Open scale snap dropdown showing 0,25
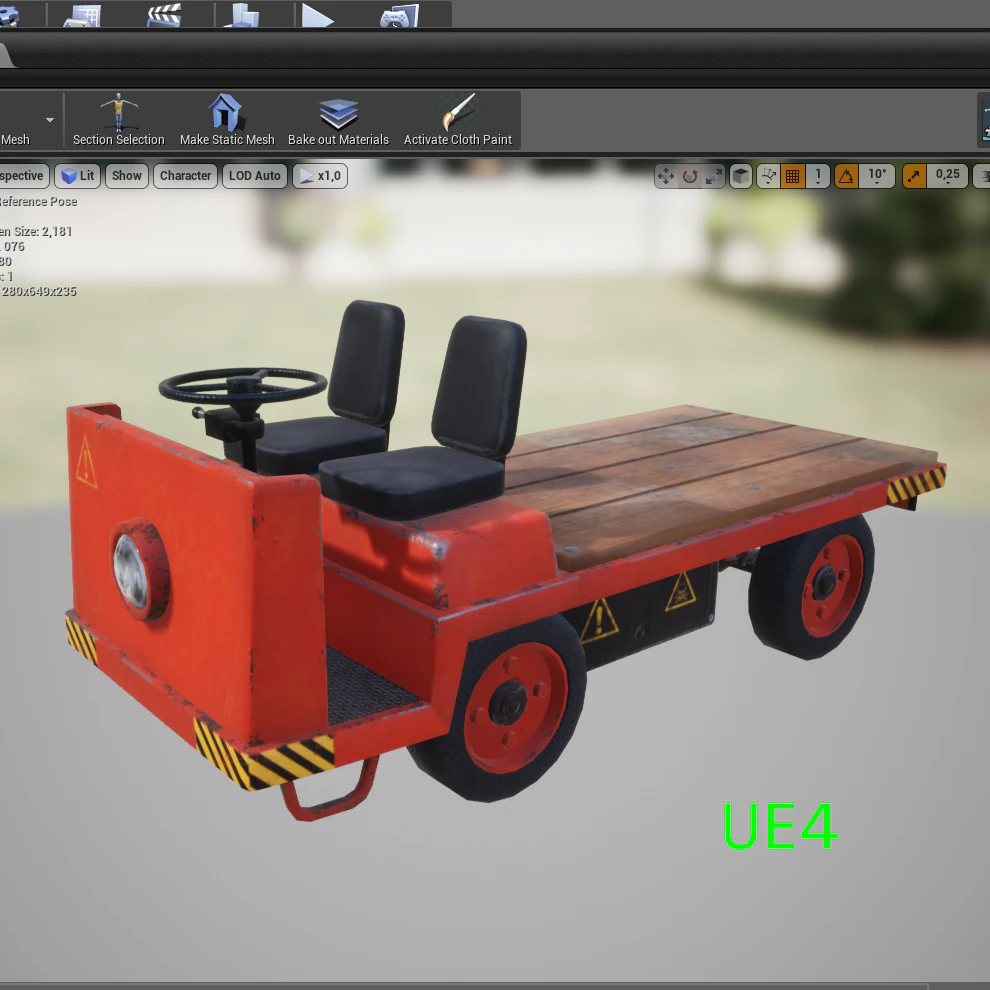This screenshot has width=990, height=990. coord(948,176)
